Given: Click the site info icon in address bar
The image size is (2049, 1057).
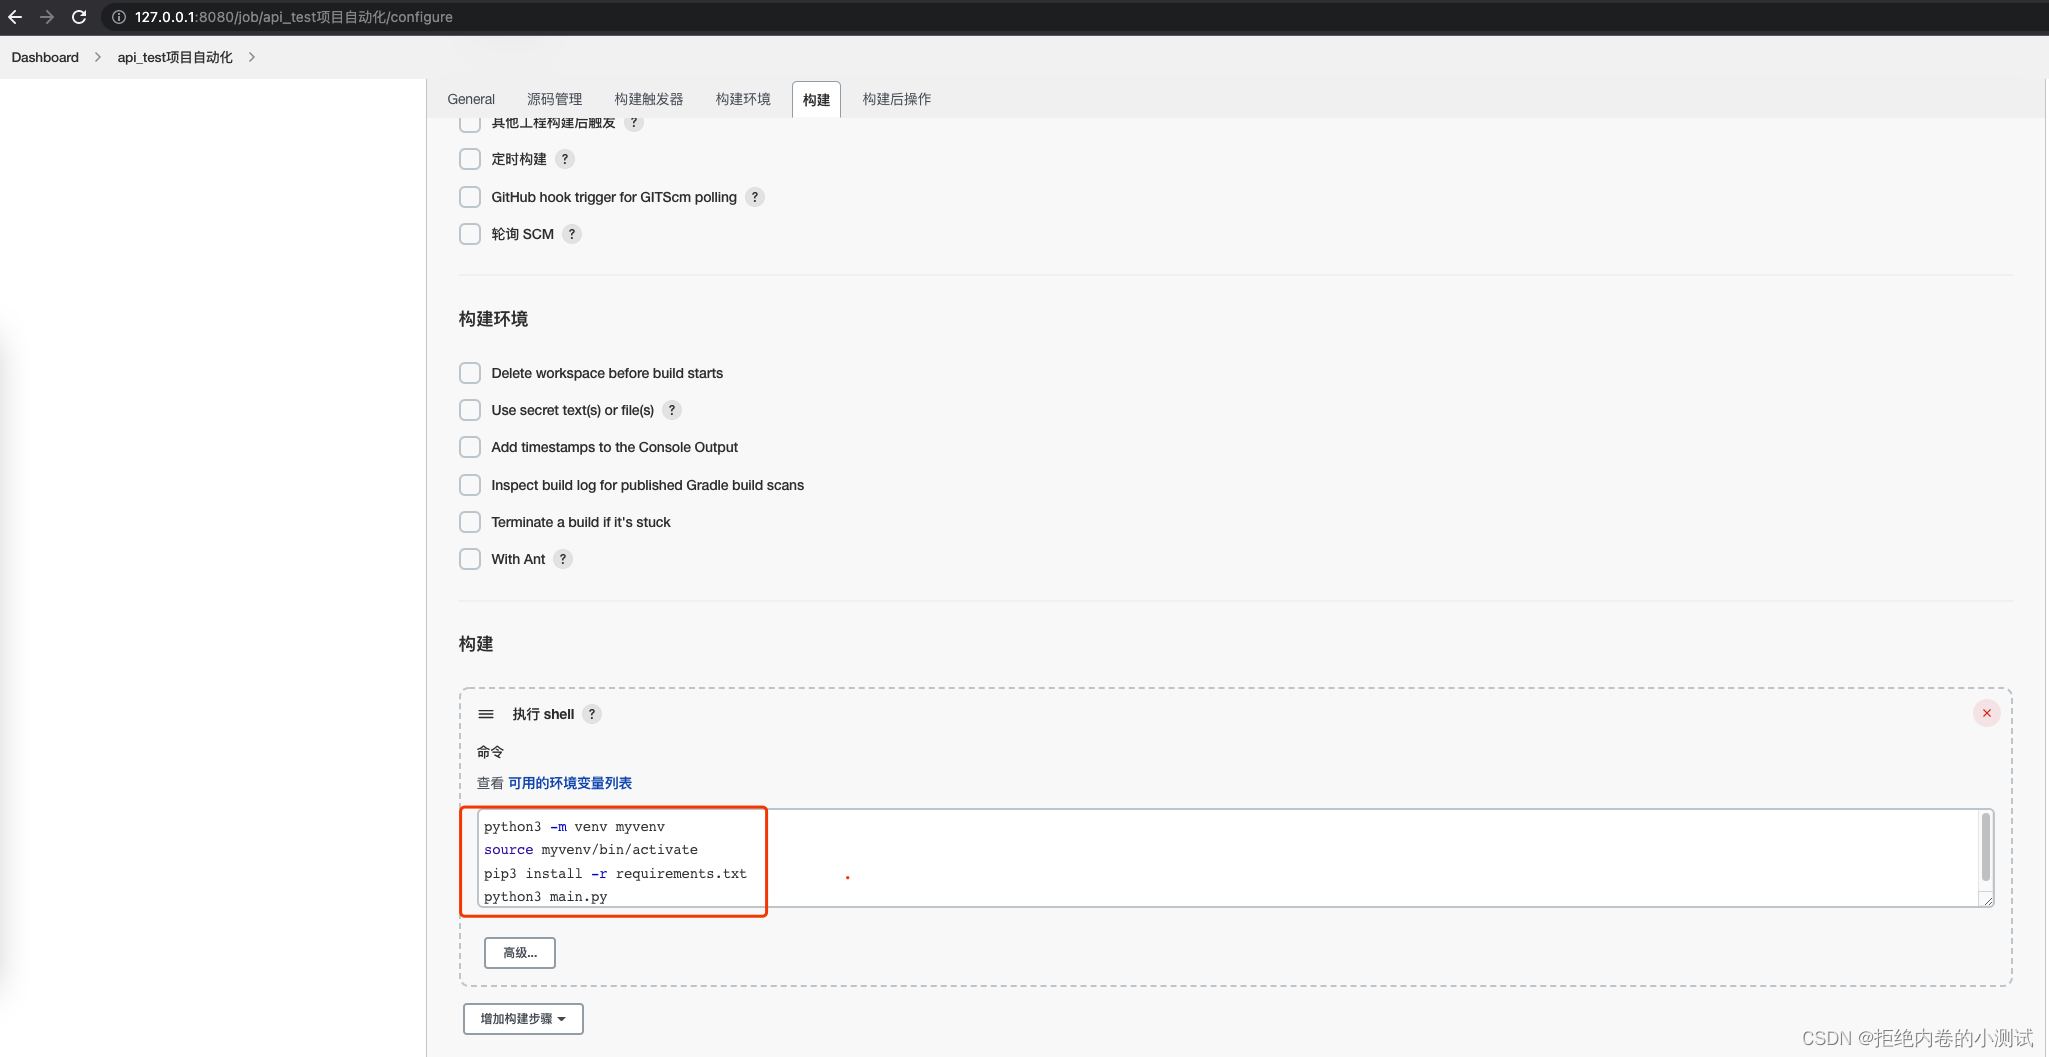Looking at the screenshot, I should [118, 17].
